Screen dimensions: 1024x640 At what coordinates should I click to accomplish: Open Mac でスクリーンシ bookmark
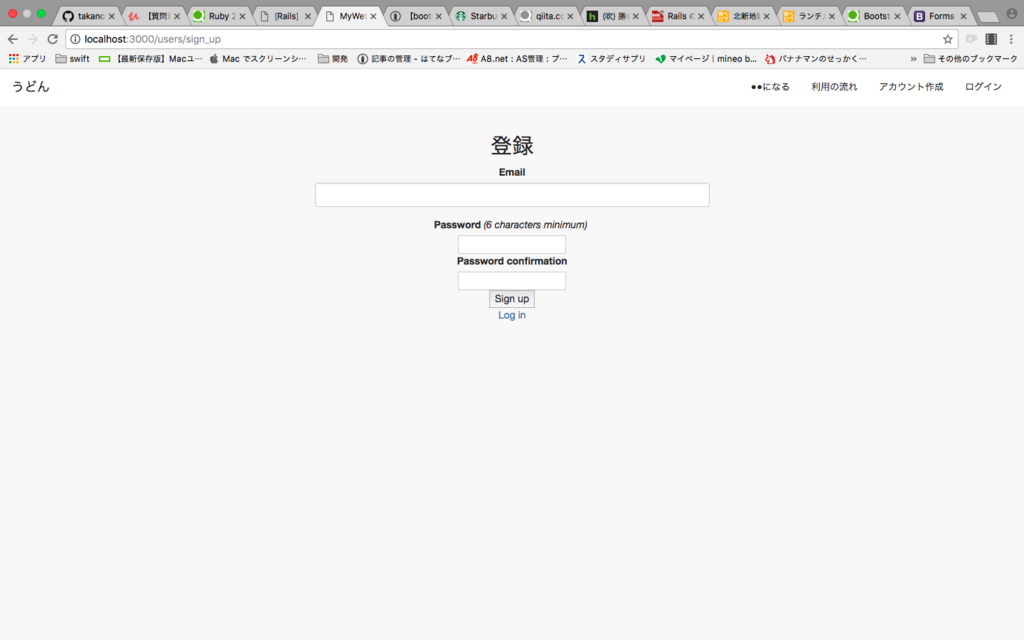(x=257, y=59)
